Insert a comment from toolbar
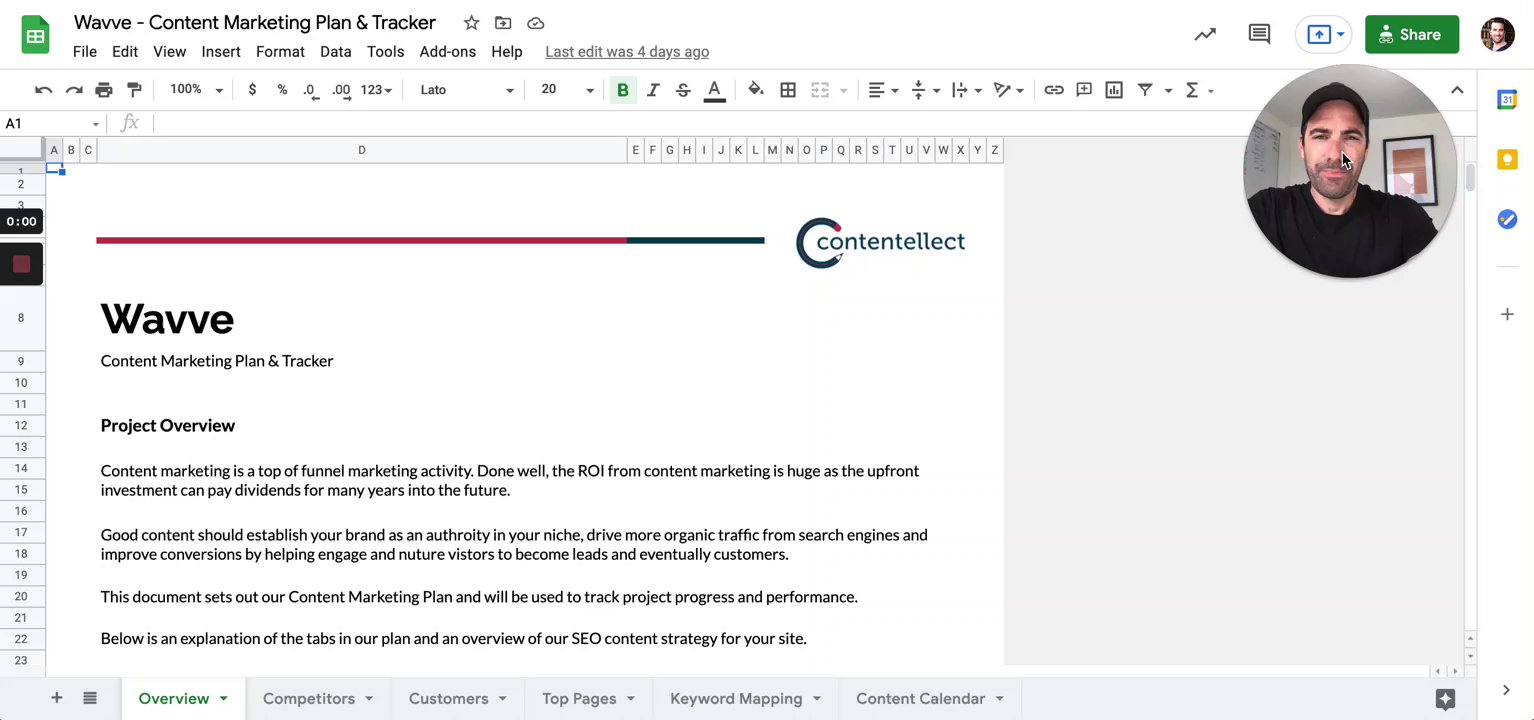 pyautogui.click(x=1084, y=90)
